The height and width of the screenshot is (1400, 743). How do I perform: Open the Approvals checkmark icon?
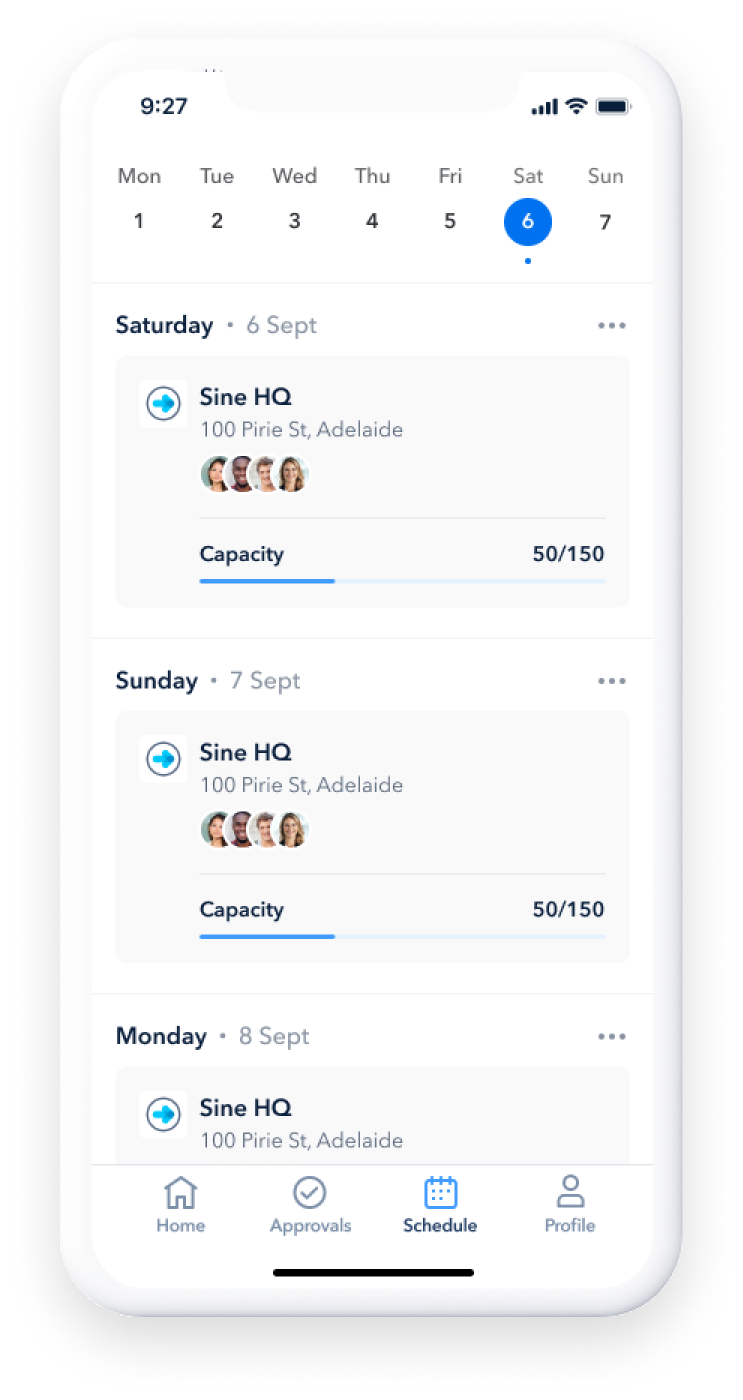coord(310,1192)
